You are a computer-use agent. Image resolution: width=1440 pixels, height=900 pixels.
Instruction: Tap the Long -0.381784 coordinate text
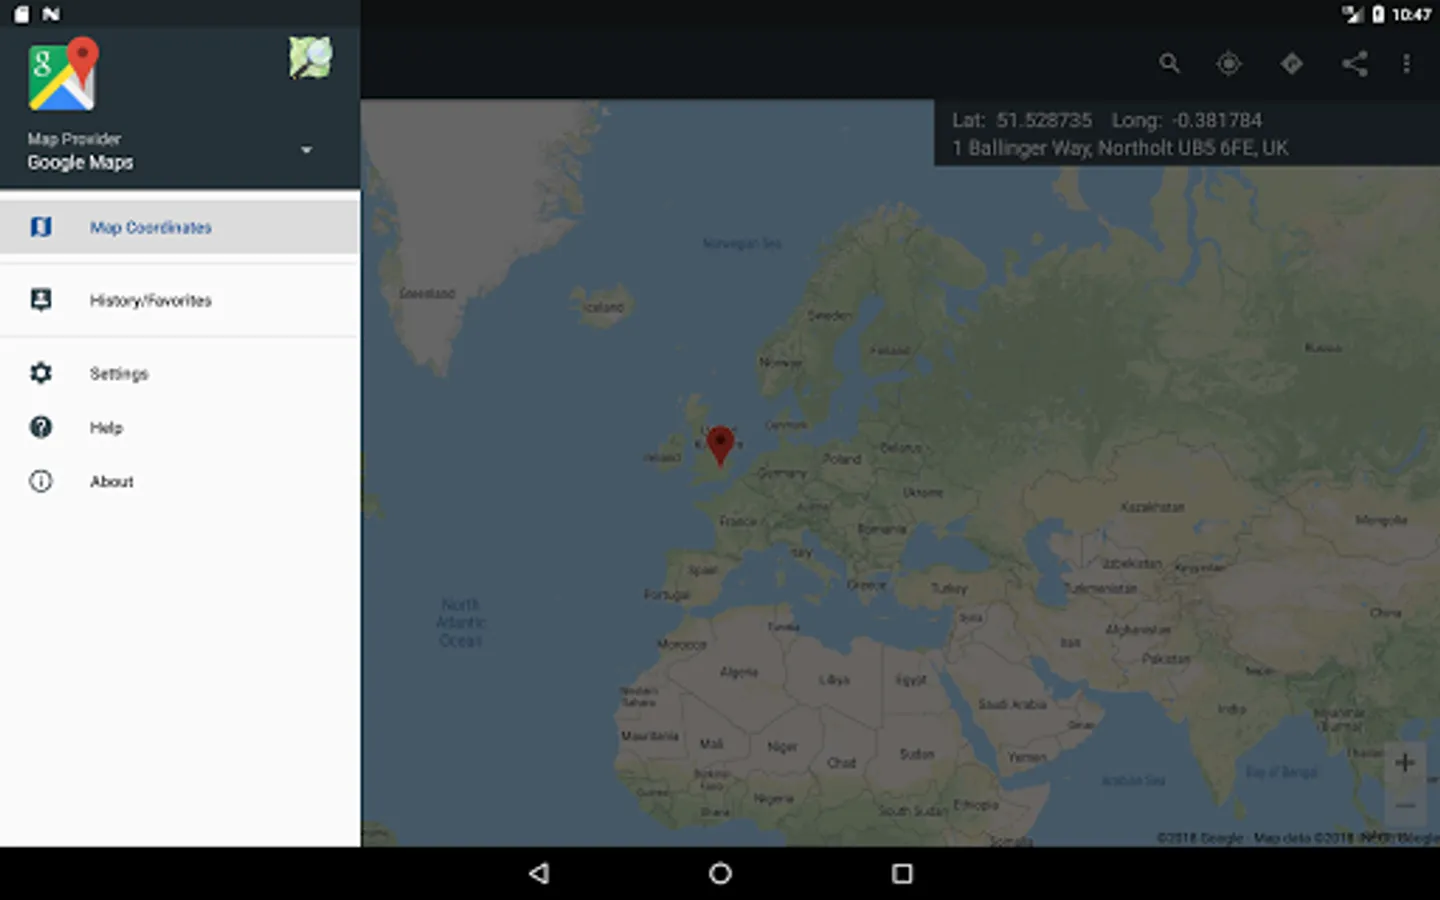tap(1187, 120)
